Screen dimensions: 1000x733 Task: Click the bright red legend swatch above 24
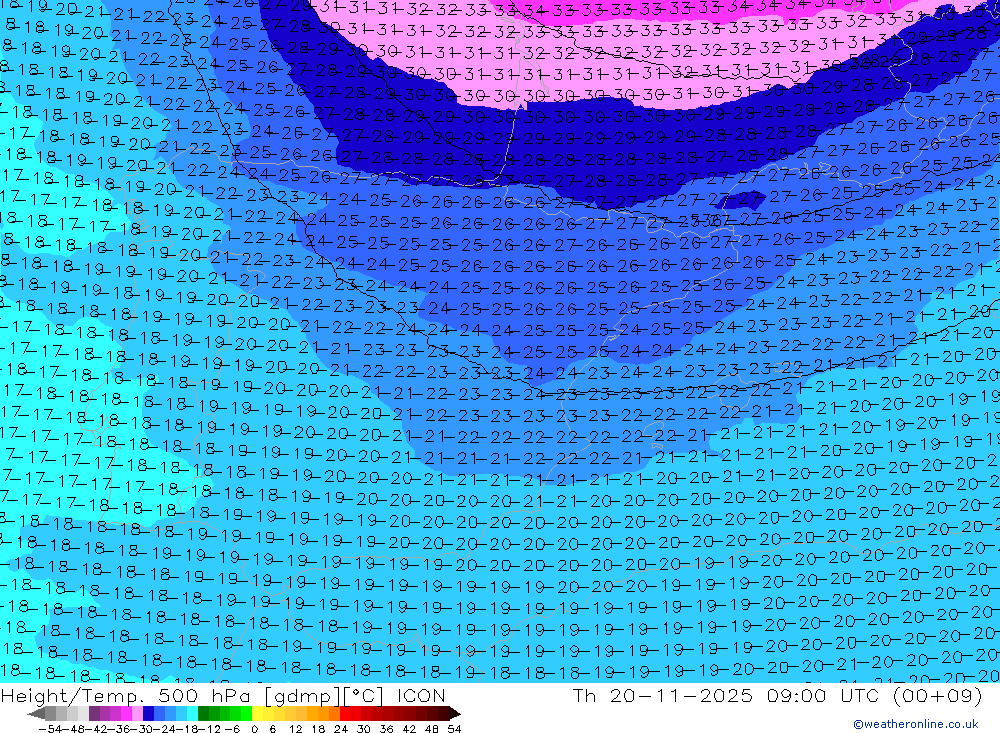click(345, 713)
